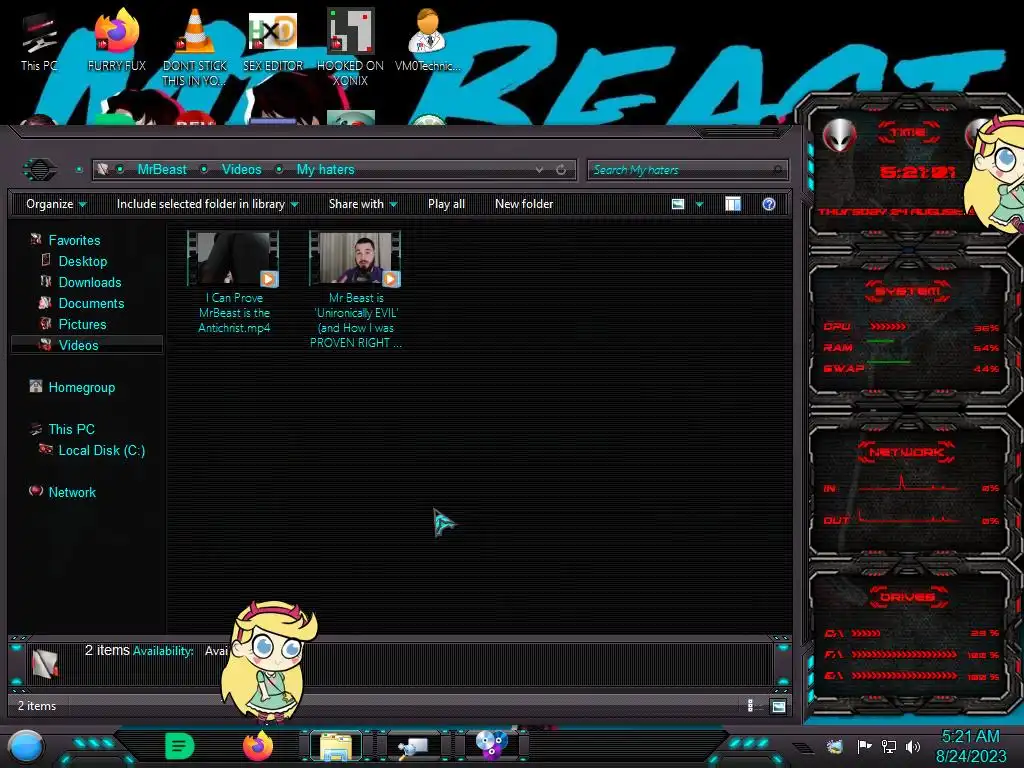1024x768 pixels.
Task: Select Favorites in navigation pane
Action: coord(74,240)
